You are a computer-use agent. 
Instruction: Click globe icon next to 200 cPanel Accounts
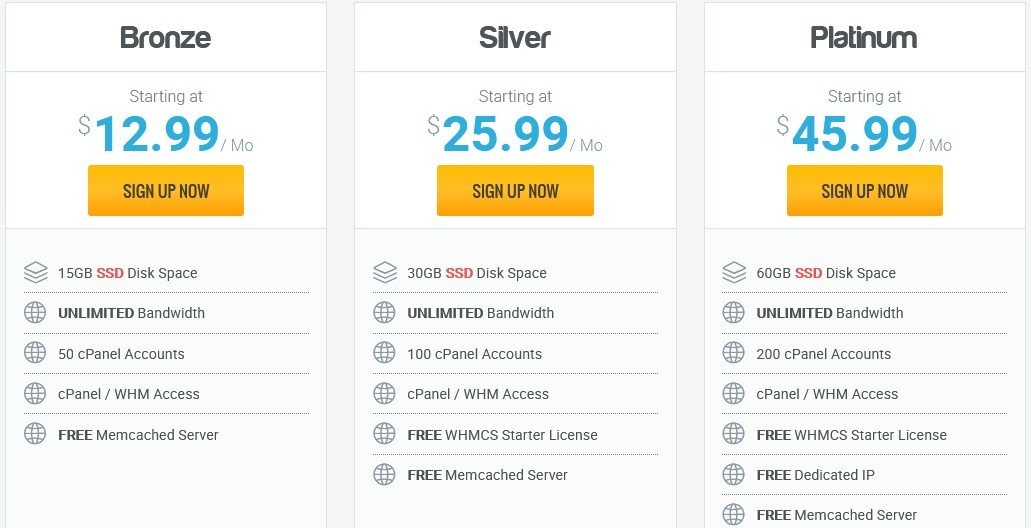point(734,353)
